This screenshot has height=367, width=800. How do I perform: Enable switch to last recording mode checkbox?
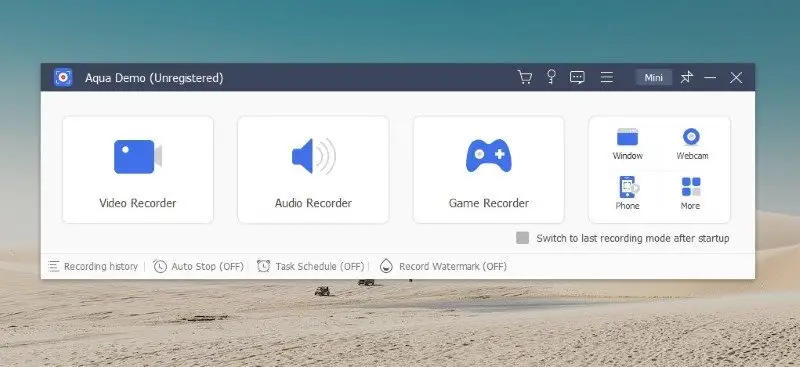(x=522, y=238)
